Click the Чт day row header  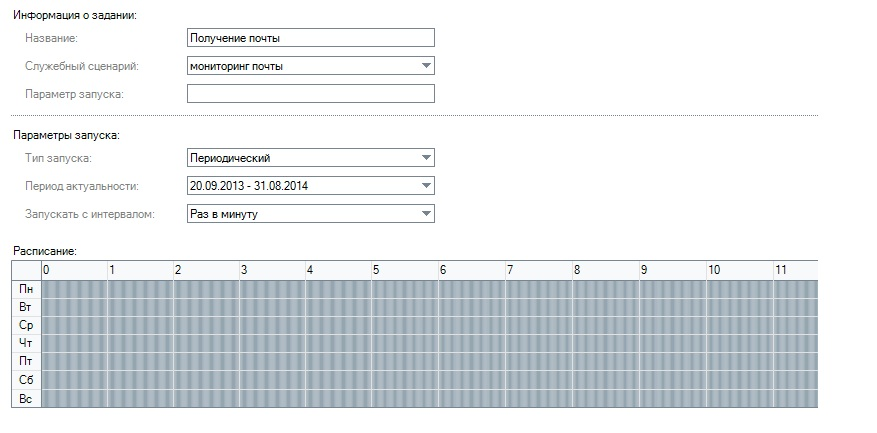(26, 343)
